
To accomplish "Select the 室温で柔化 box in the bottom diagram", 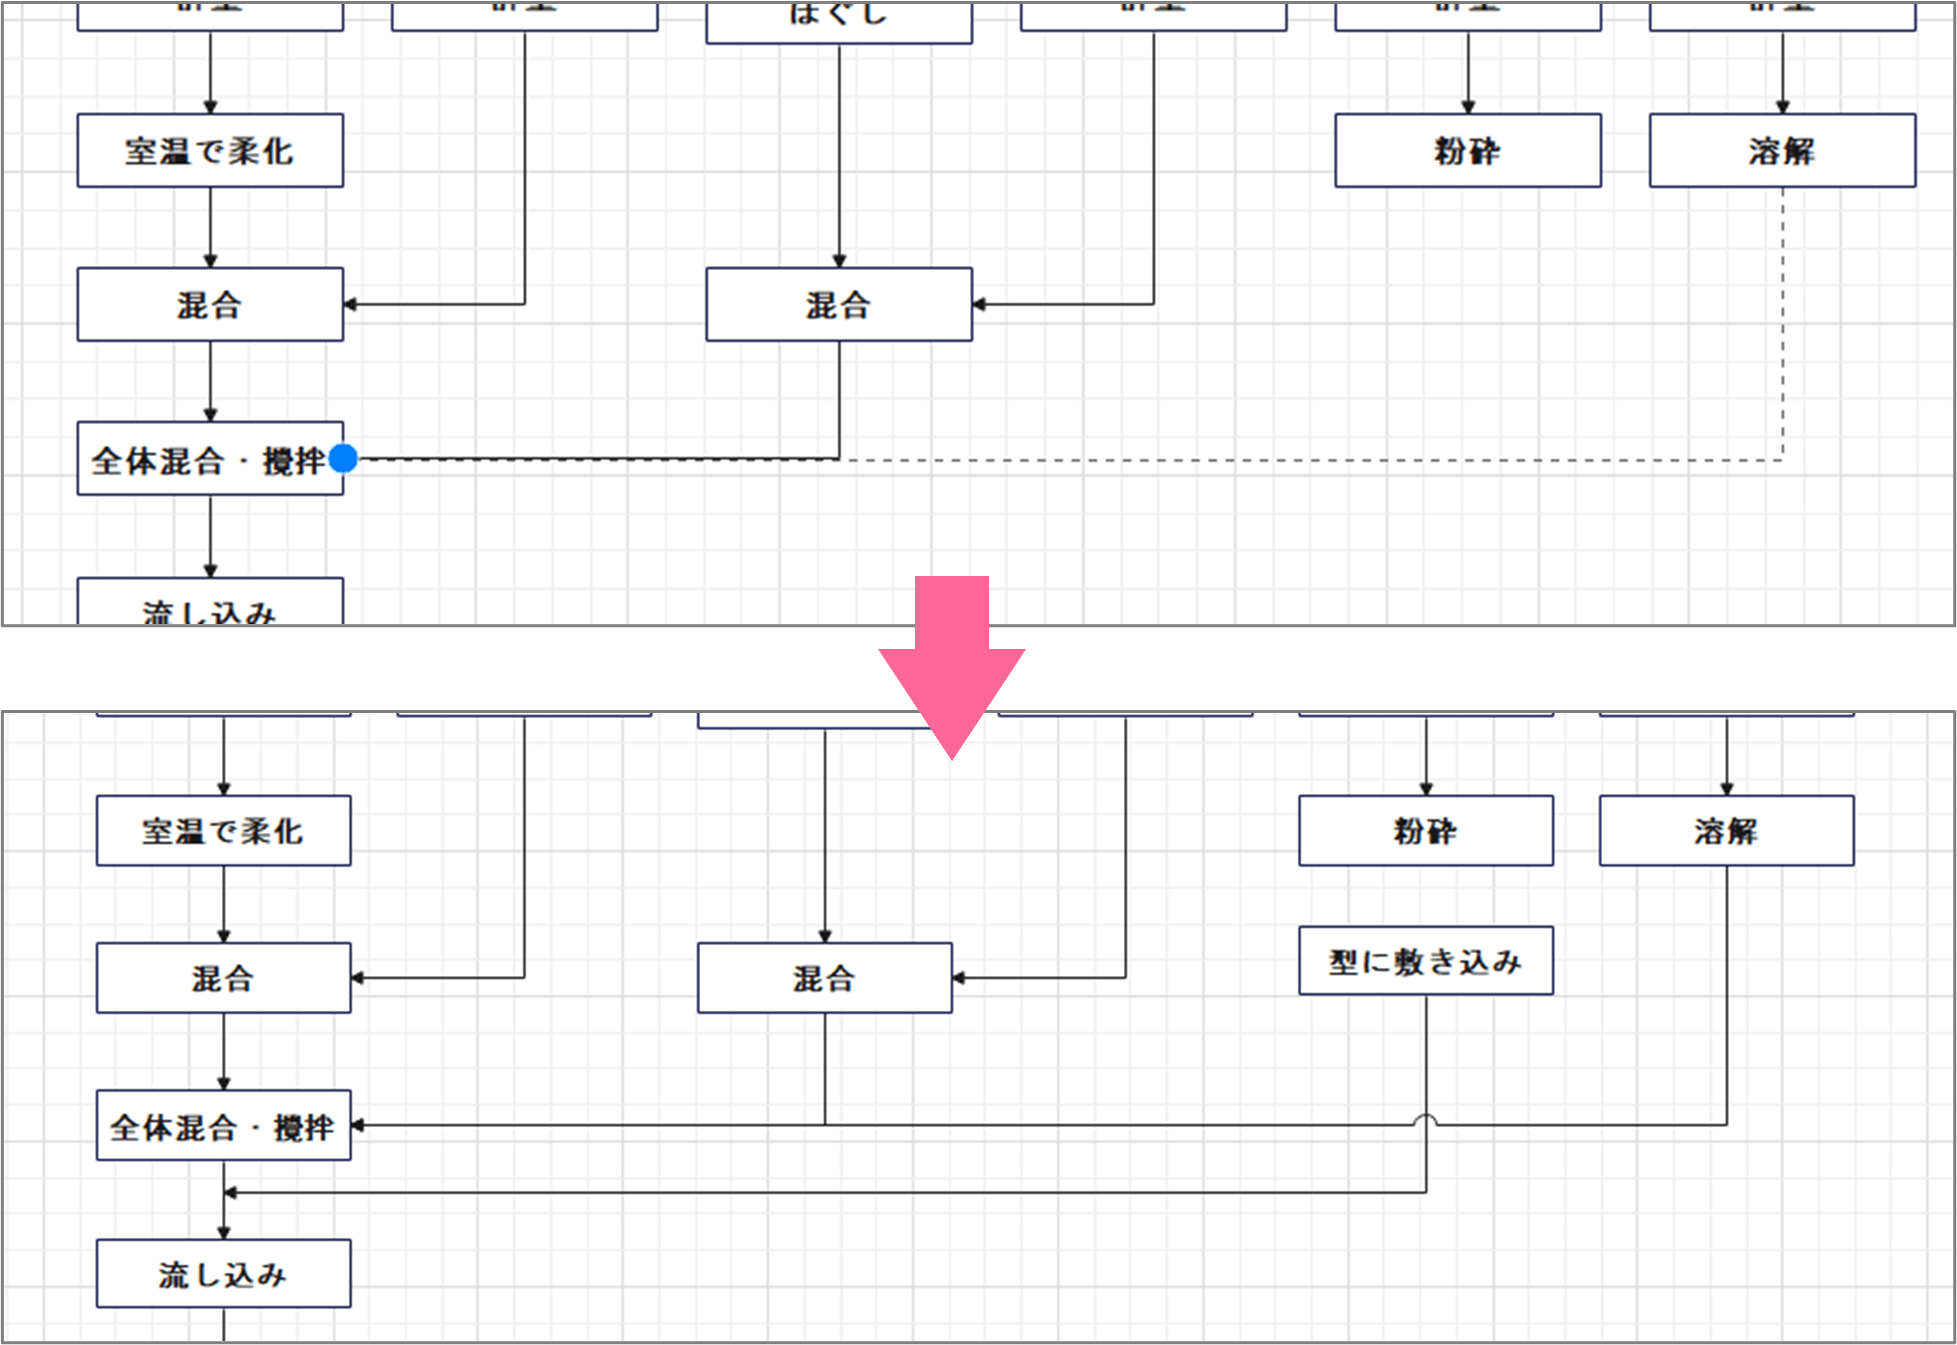I will (224, 831).
